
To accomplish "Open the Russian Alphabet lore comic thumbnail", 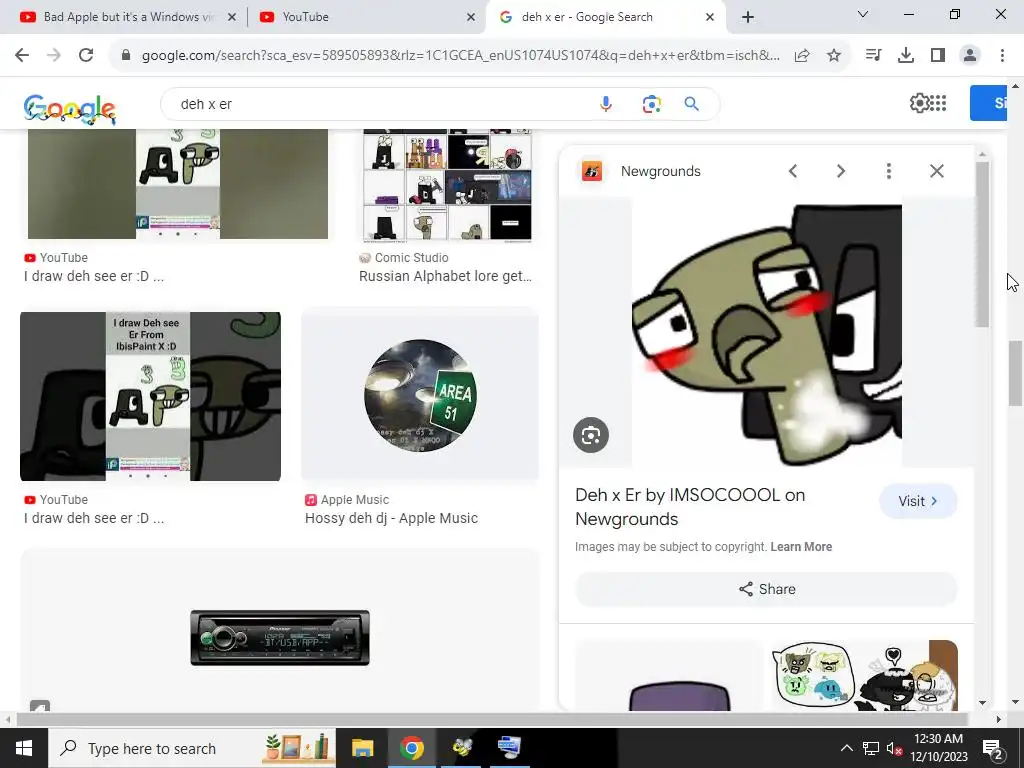I will pyautogui.click(x=447, y=185).
